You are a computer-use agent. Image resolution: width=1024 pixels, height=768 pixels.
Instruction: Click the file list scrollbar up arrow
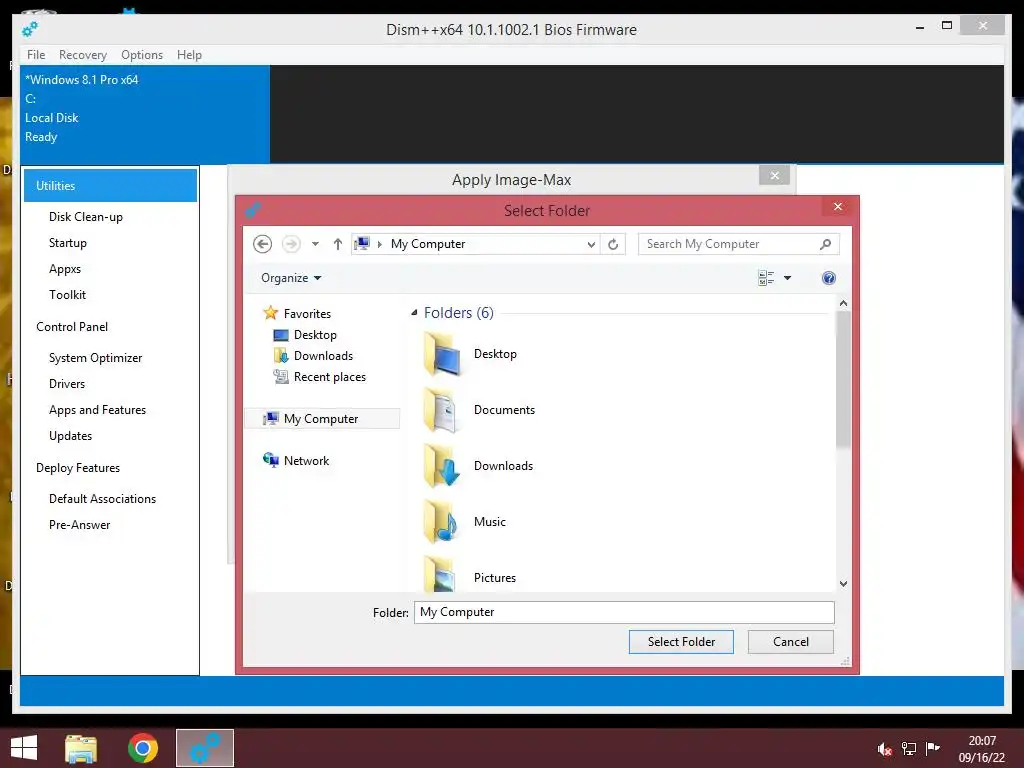click(843, 304)
